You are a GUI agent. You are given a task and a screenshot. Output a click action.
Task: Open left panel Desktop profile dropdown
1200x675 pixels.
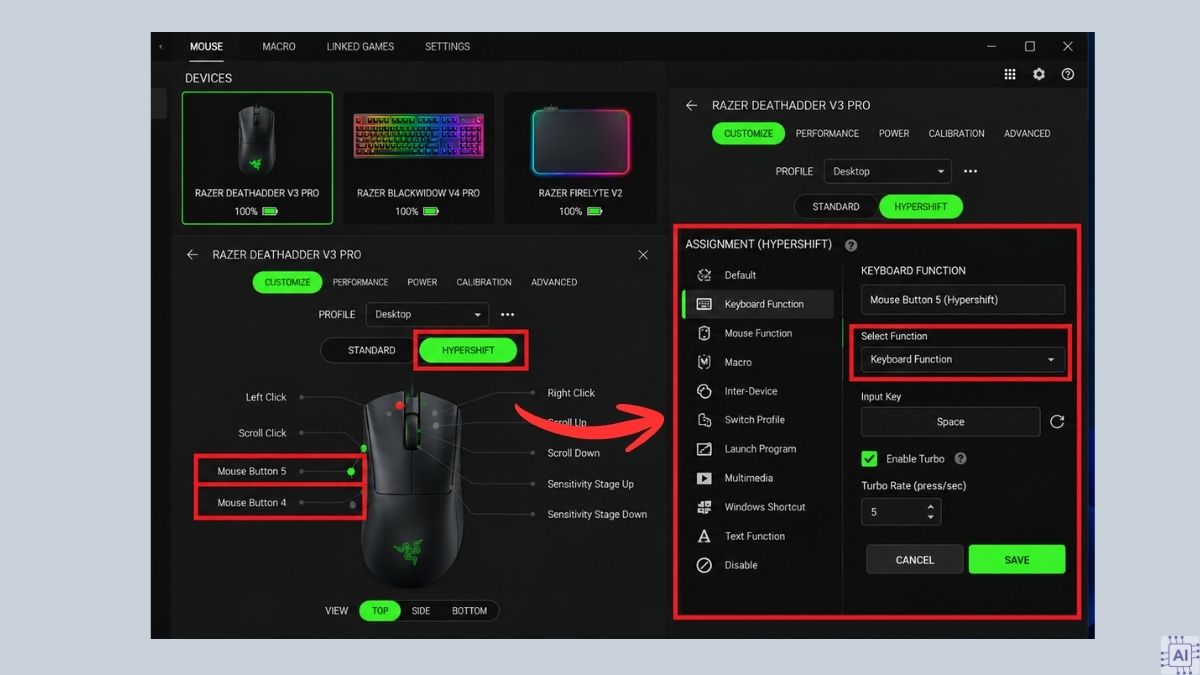click(x=427, y=314)
